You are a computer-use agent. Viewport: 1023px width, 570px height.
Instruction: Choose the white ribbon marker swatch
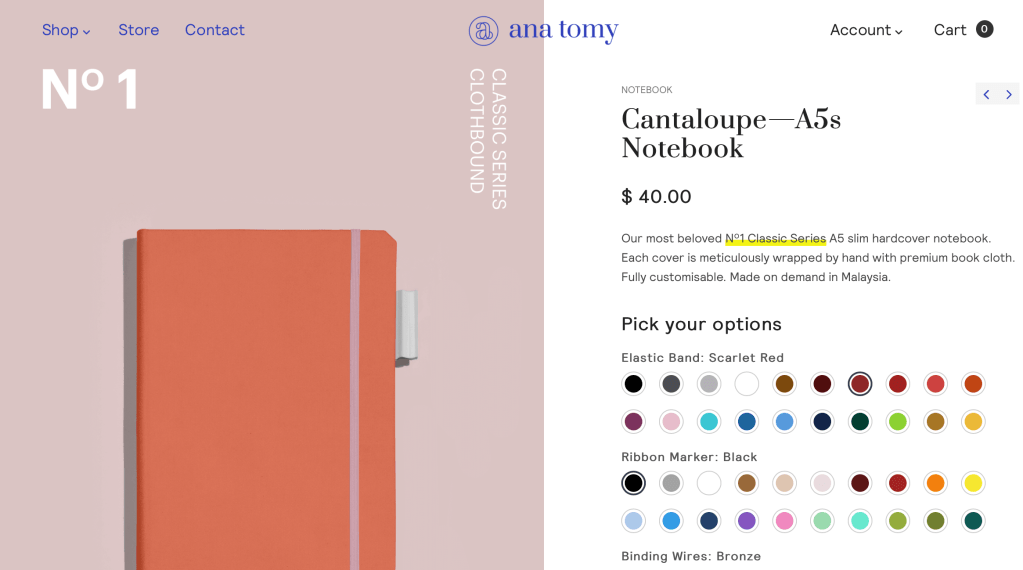[709, 484]
